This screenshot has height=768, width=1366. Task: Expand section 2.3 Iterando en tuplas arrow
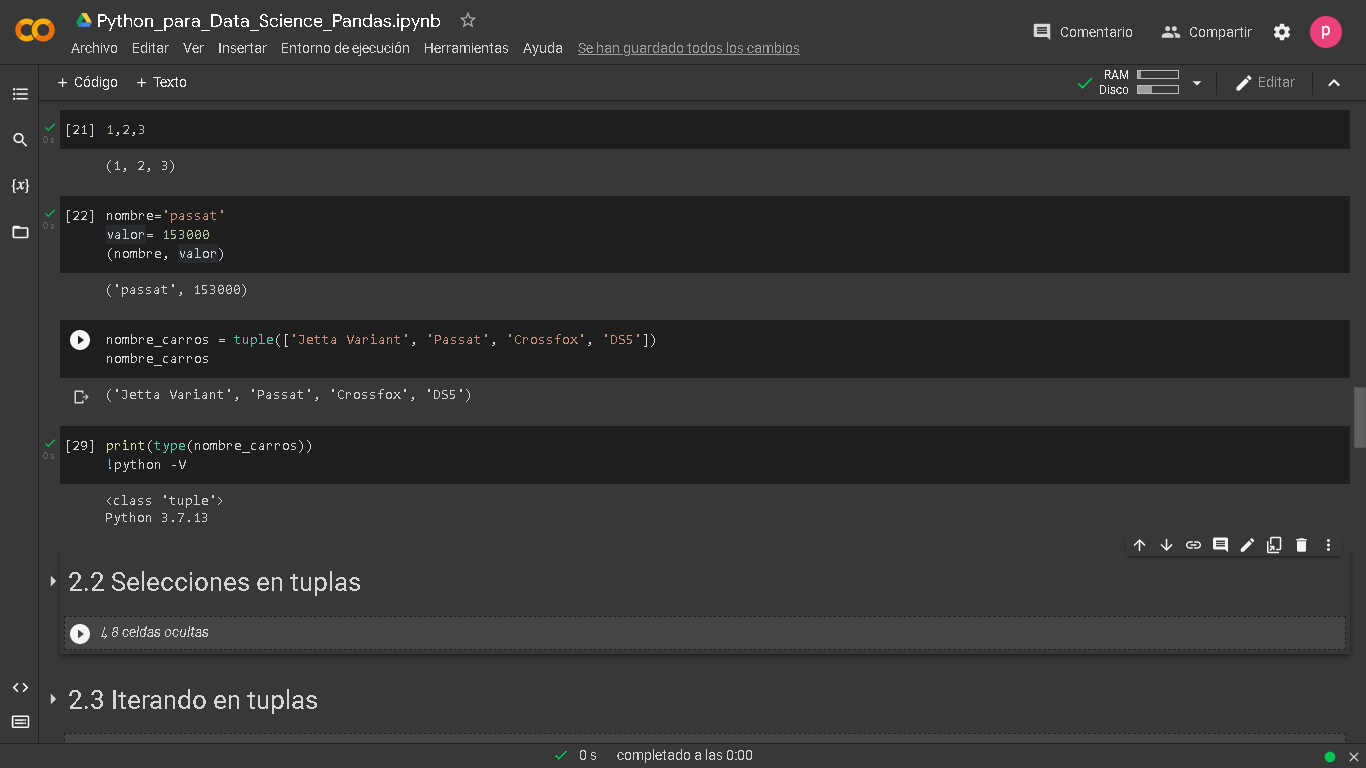pyautogui.click(x=53, y=699)
